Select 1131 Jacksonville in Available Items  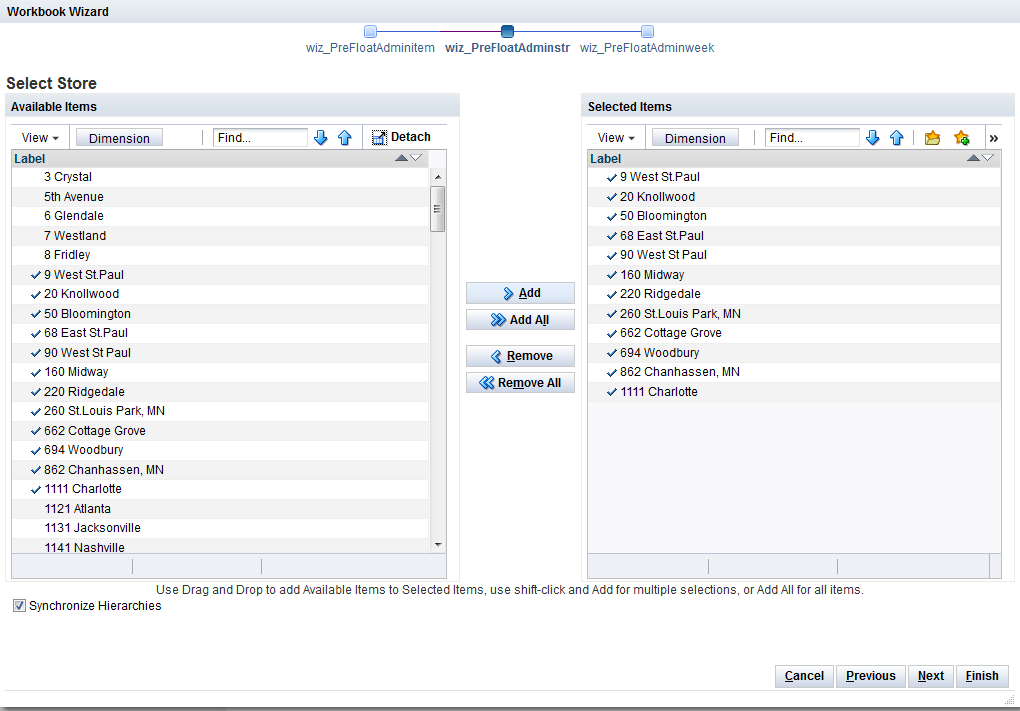220,528
